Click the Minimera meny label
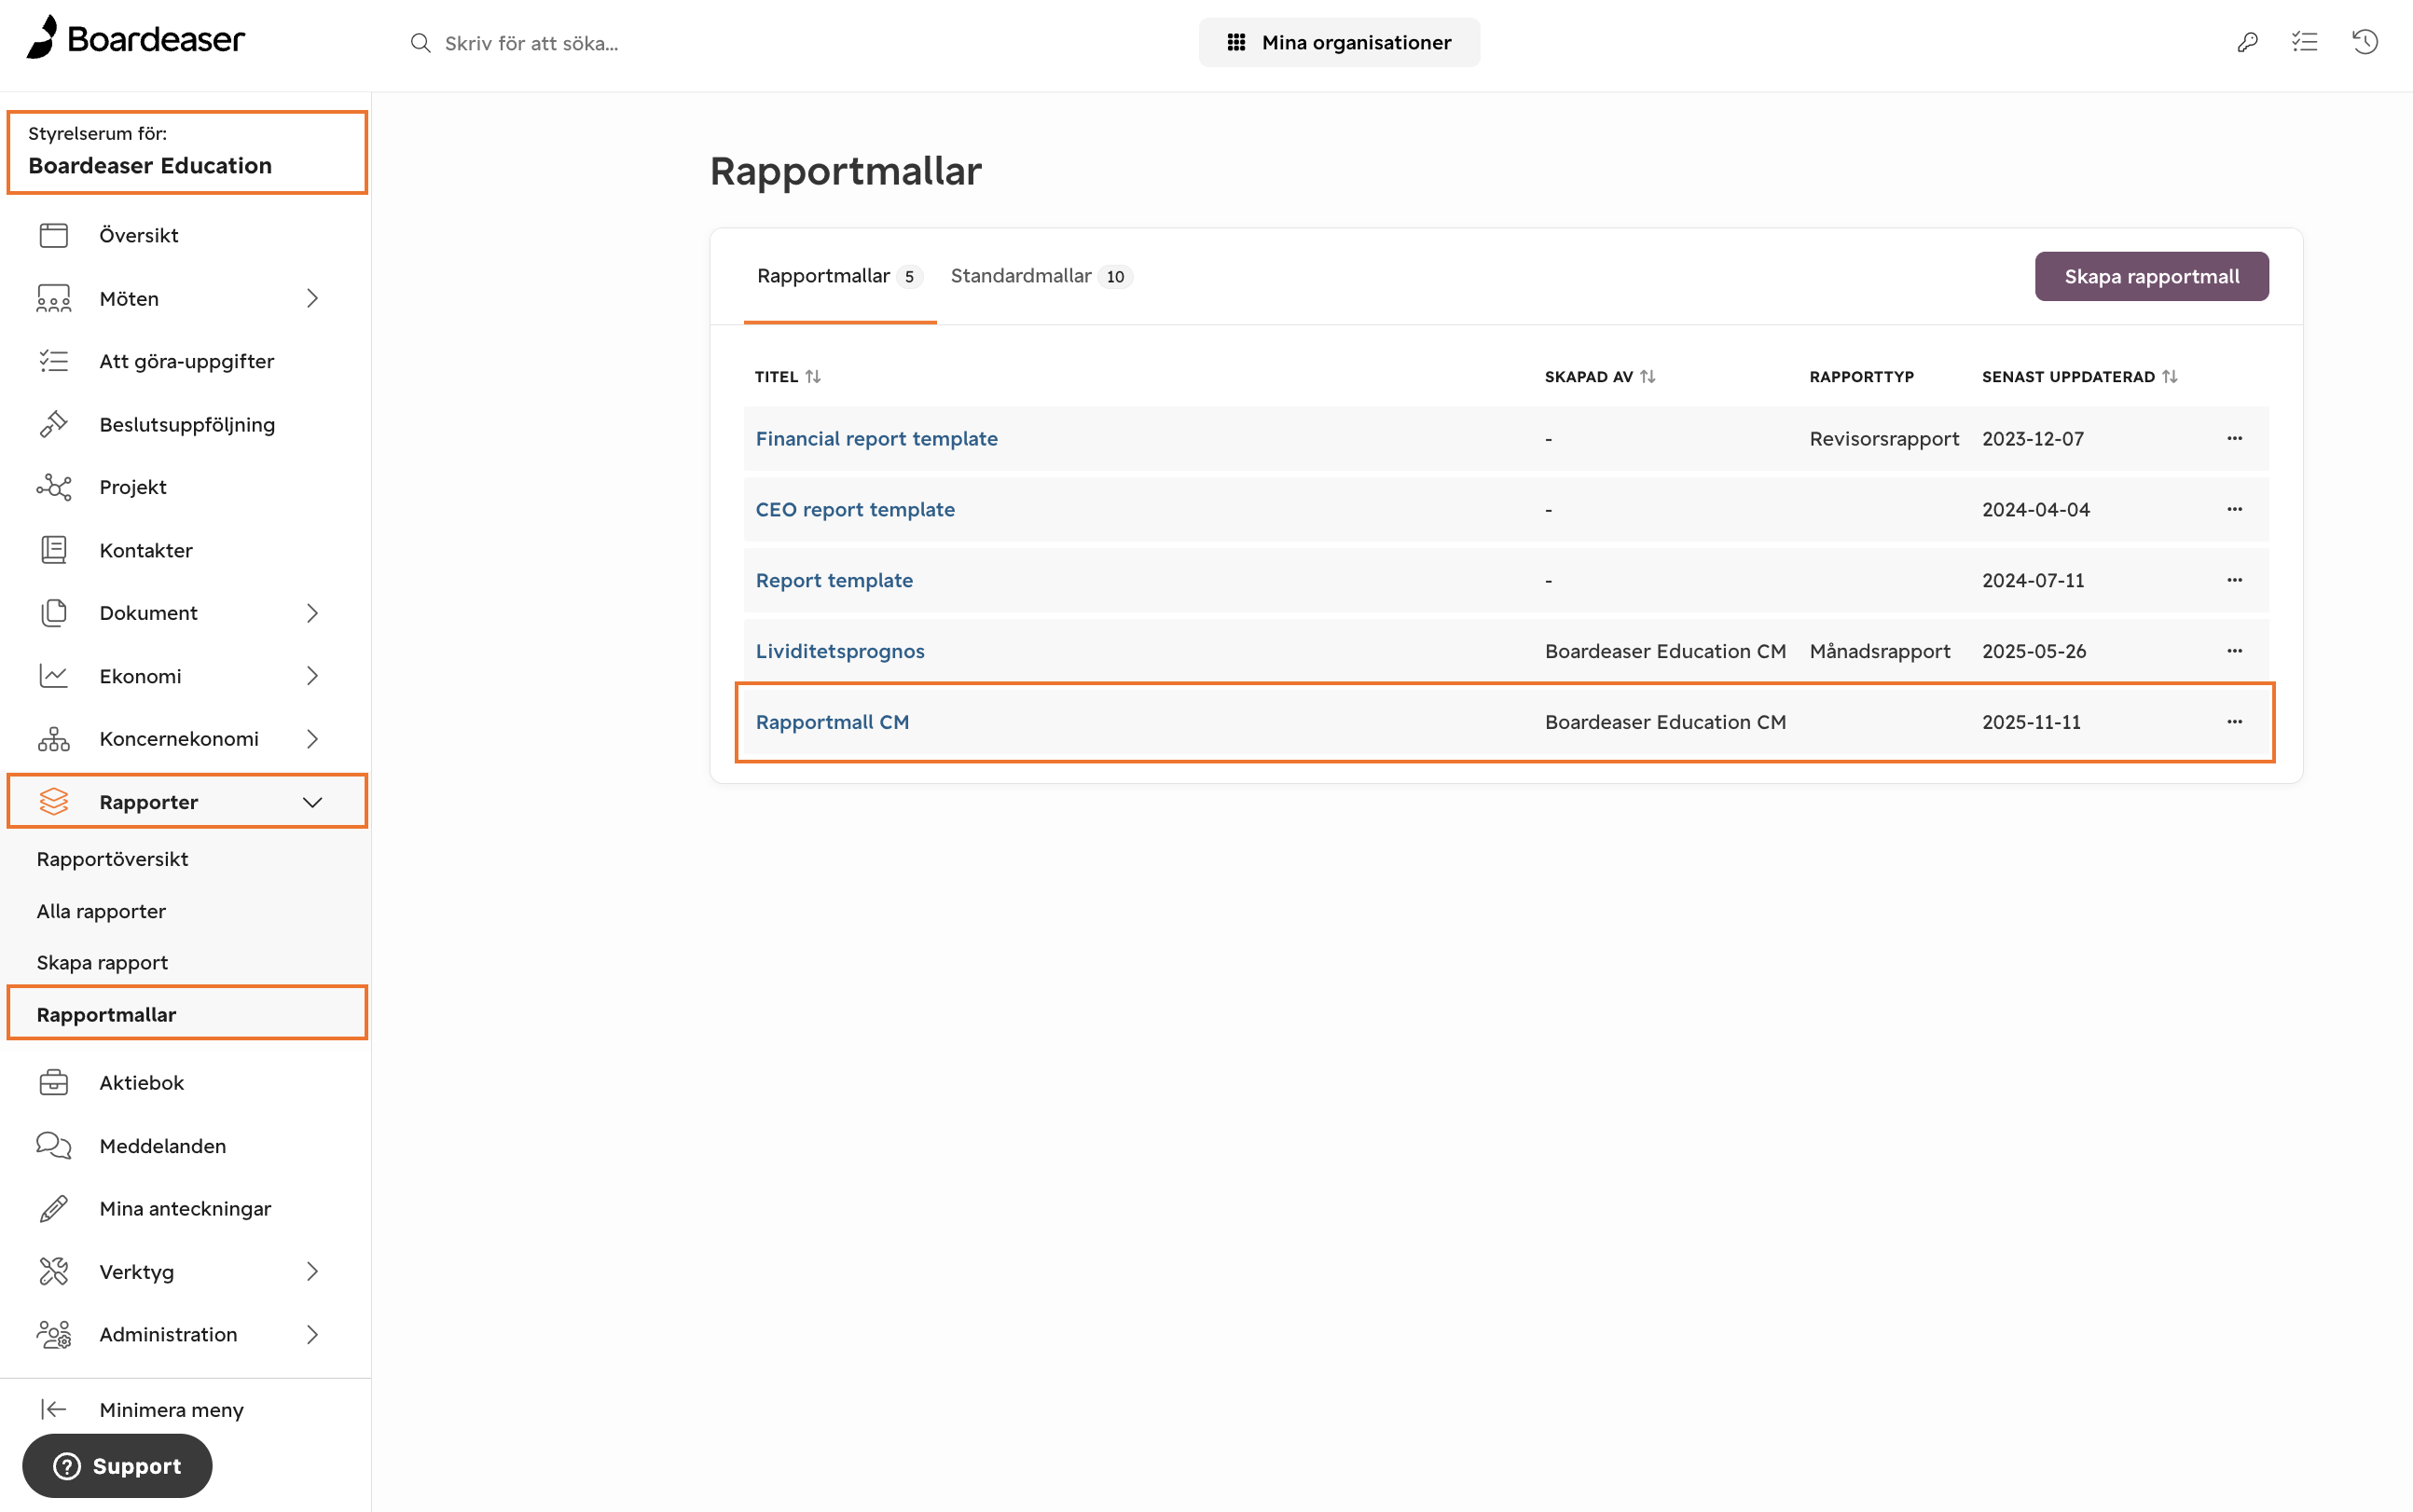Image resolution: width=2413 pixels, height=1512 pixels. (x=171, y=1410)
